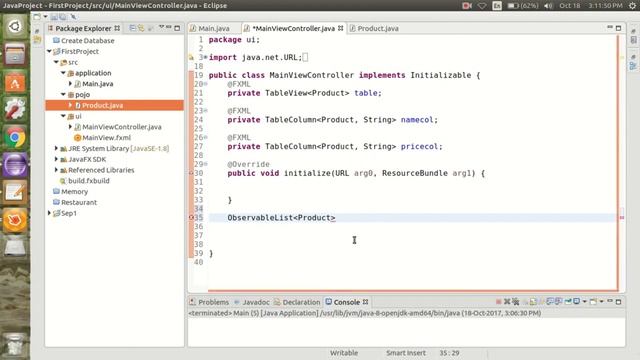The height and width of the screenshot is (360, 640).
Task: Click the Terminate button in Console toolbar
Action: [498, 302]
